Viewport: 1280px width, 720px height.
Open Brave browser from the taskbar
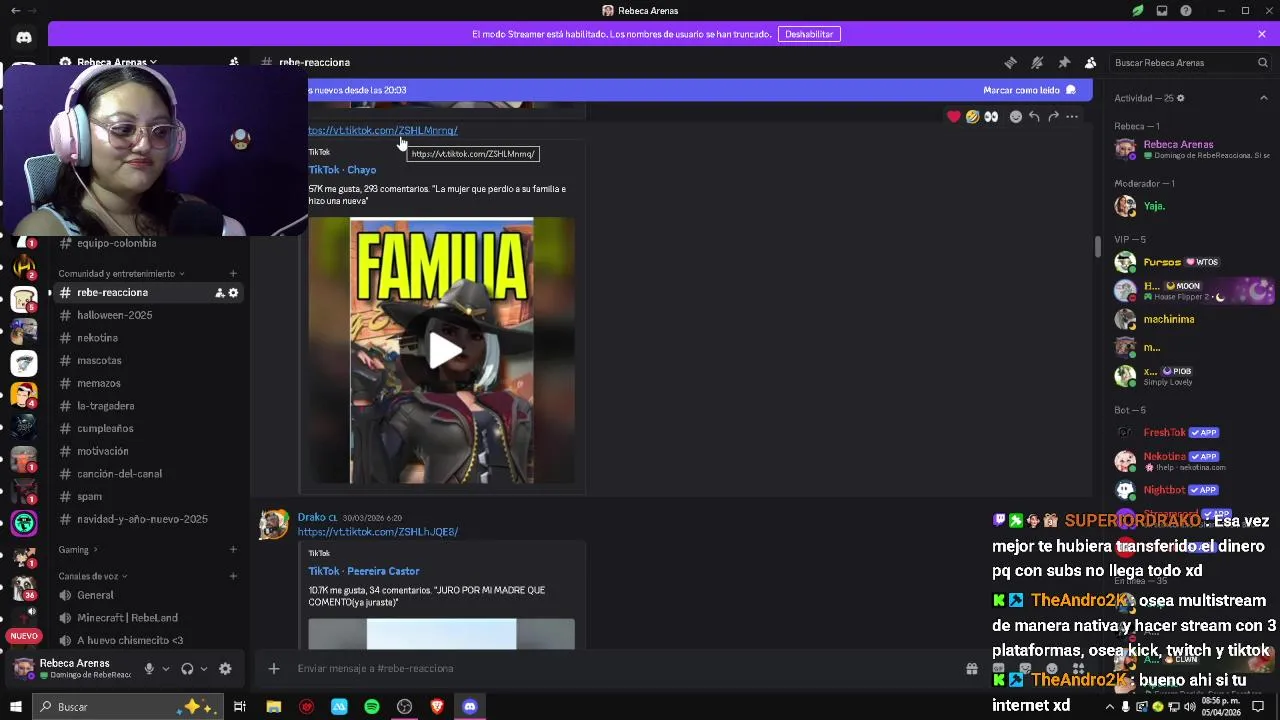coord(437,707)
